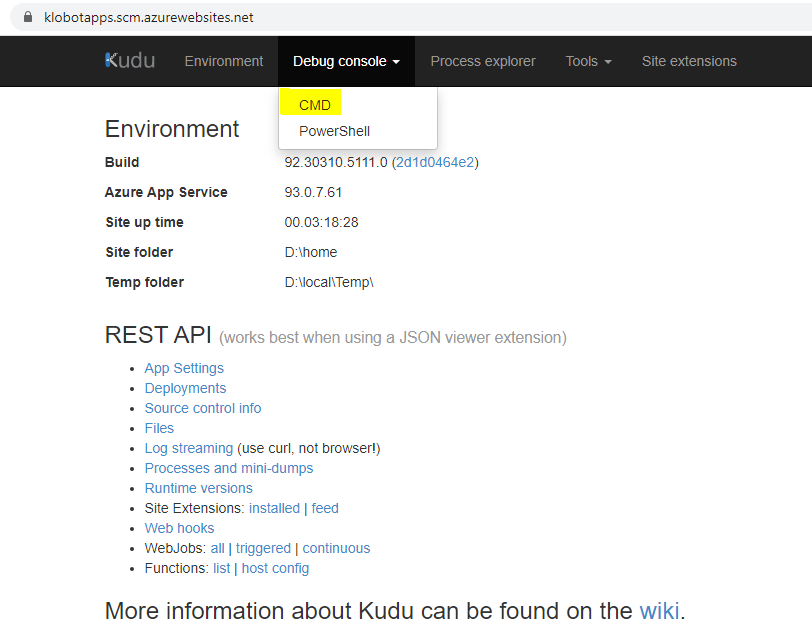View Processes and mini-dumps

click(x=229, y=468)
